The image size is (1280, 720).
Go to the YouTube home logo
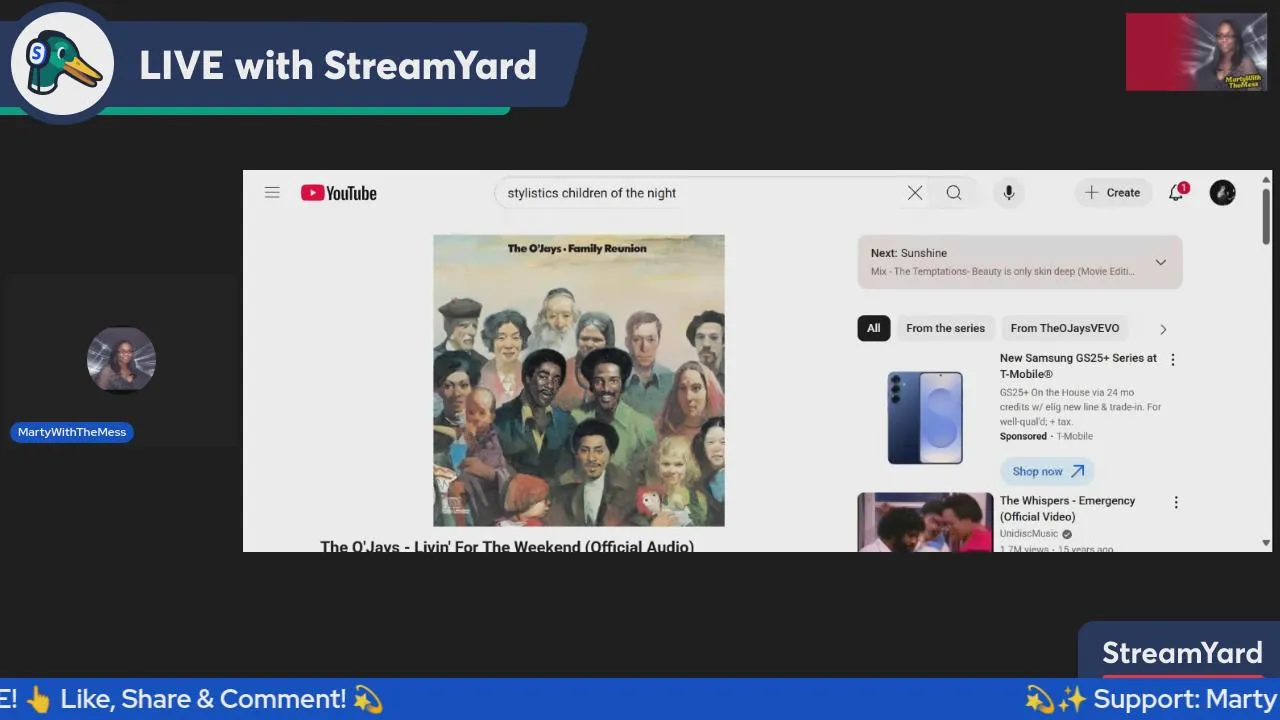tap(339, 193)
